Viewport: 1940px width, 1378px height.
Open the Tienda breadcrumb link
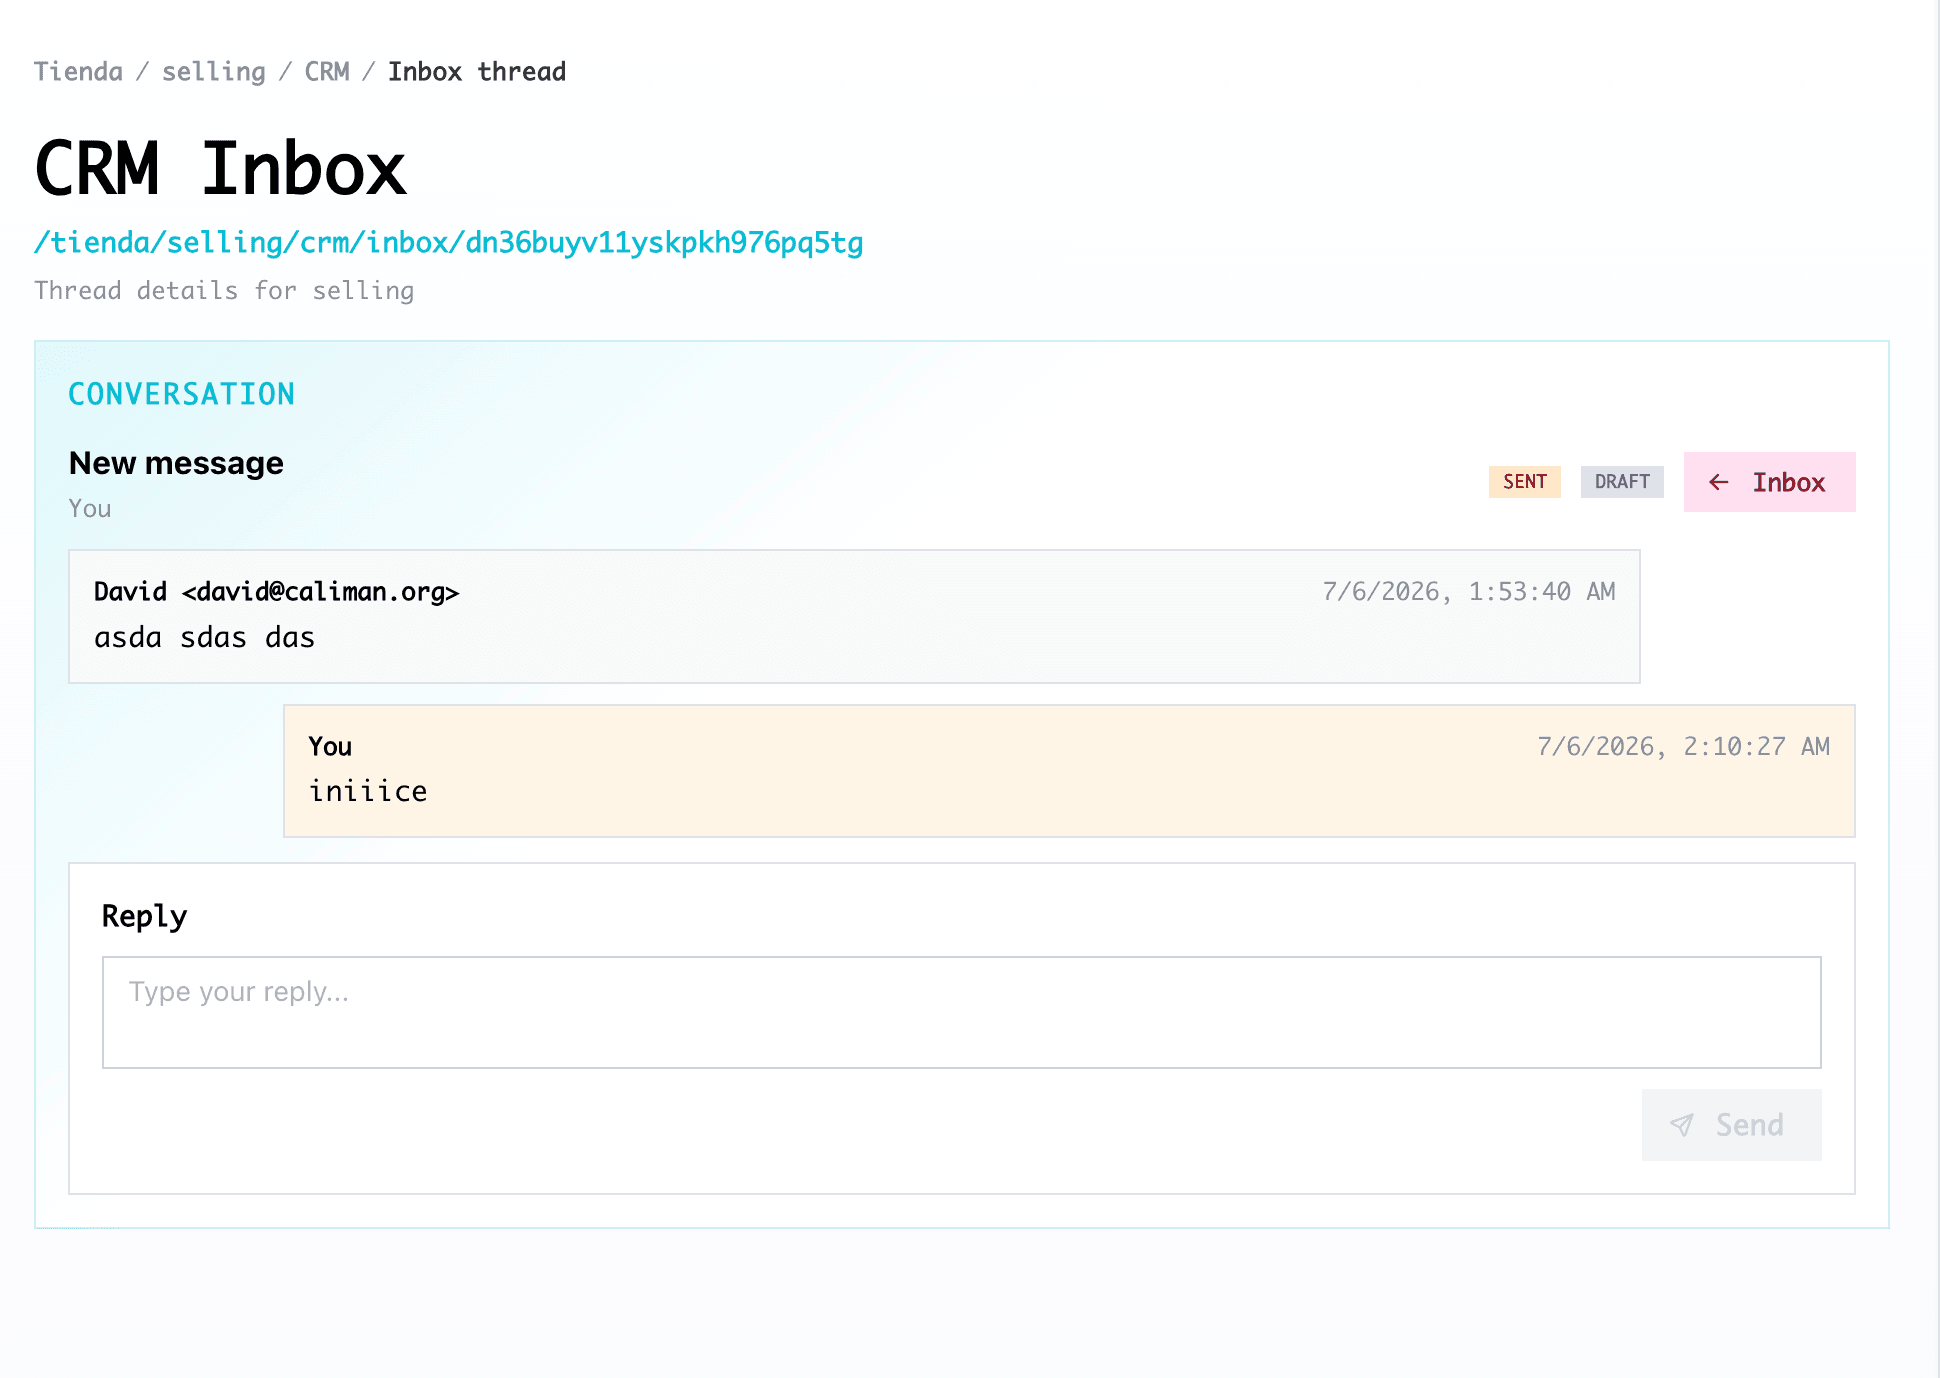pyautogui.click(x=78, y=72)
